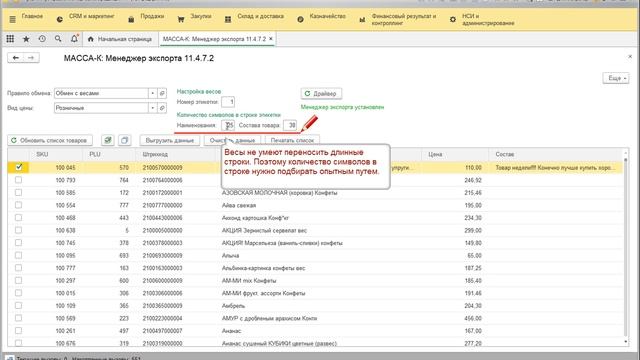
Task: Open favorites star icon
Action: 26,39
